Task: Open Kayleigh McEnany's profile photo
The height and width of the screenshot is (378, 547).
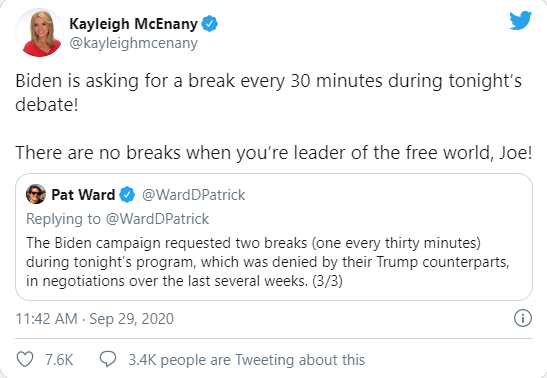Action: (x=39, y=33)
